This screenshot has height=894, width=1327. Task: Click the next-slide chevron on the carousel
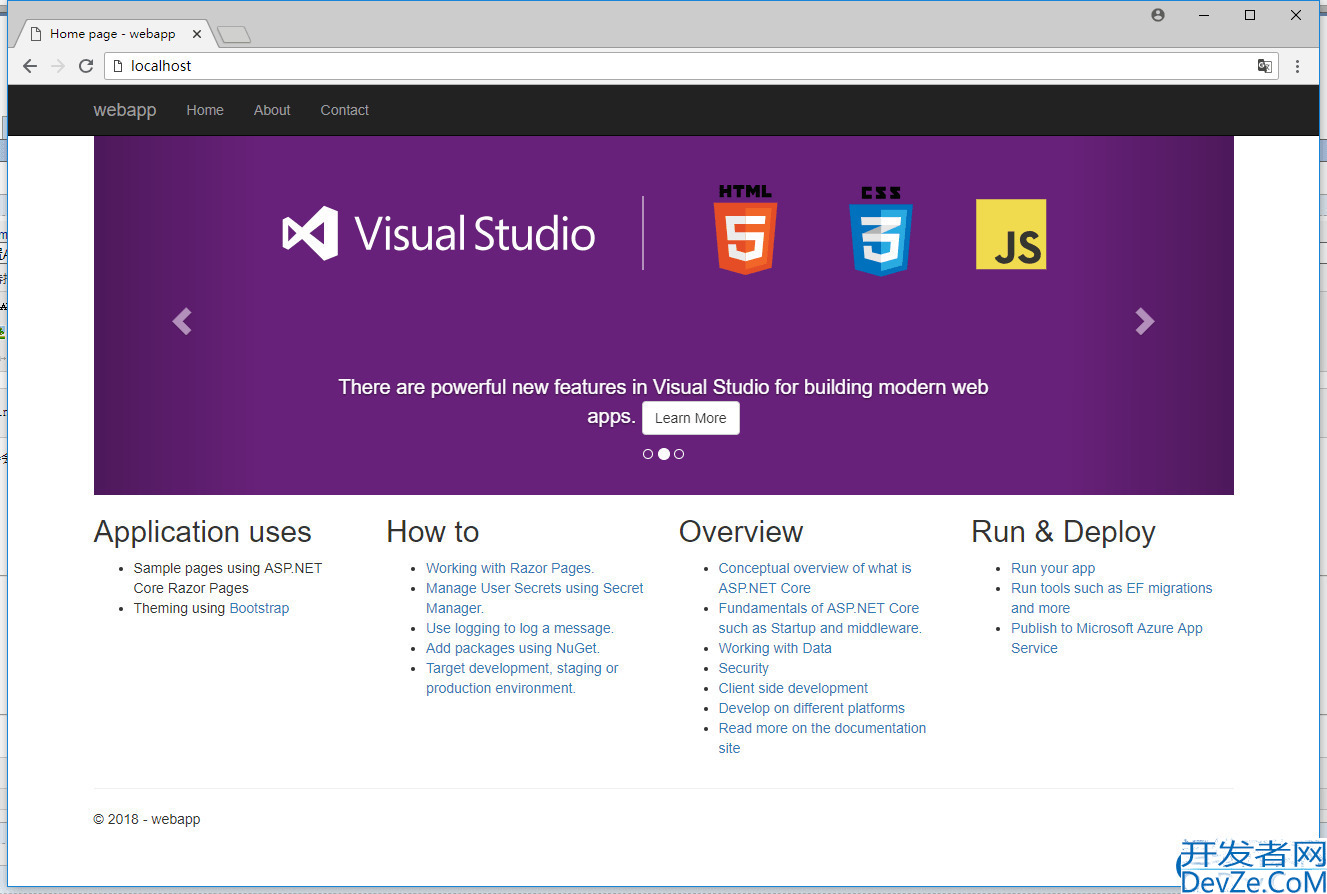[1144, 321]
